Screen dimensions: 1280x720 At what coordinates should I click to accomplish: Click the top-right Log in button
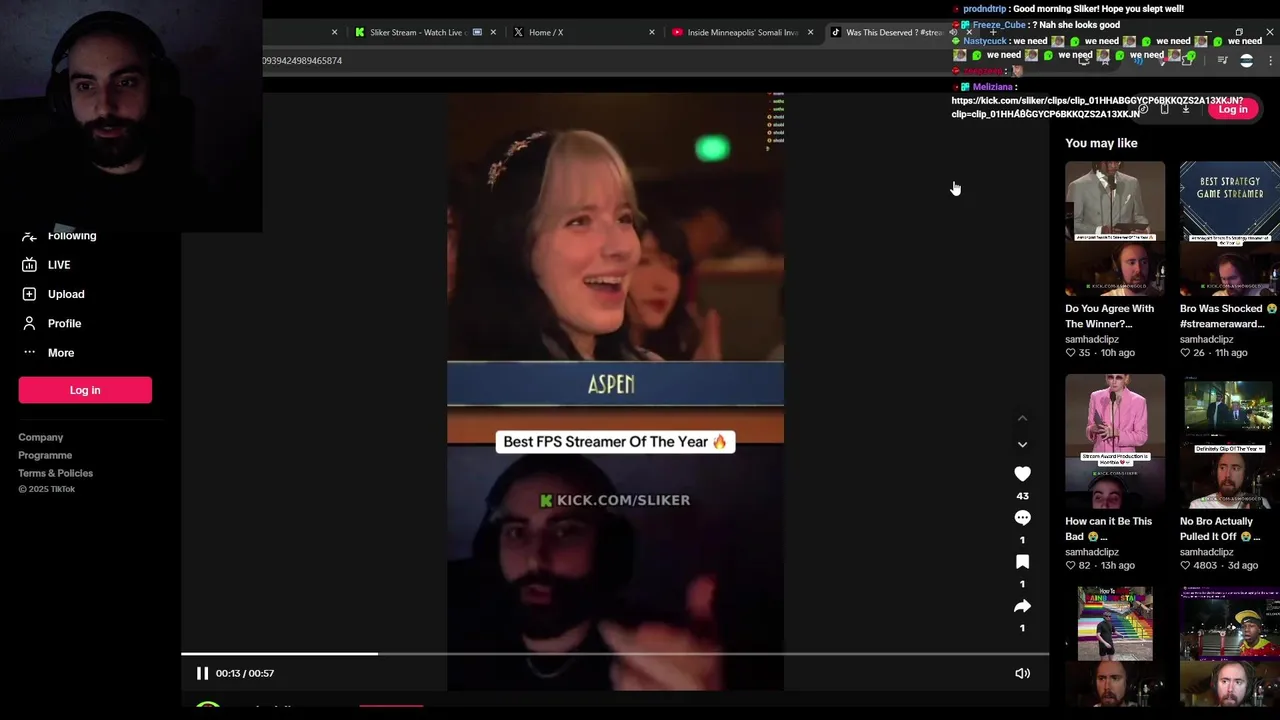(1233, 109)
